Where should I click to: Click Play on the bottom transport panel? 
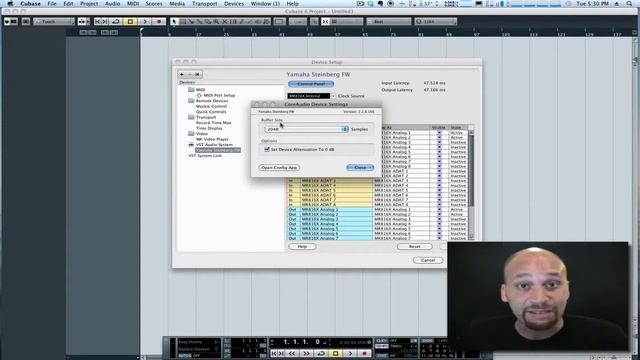(x=350, y=353)
